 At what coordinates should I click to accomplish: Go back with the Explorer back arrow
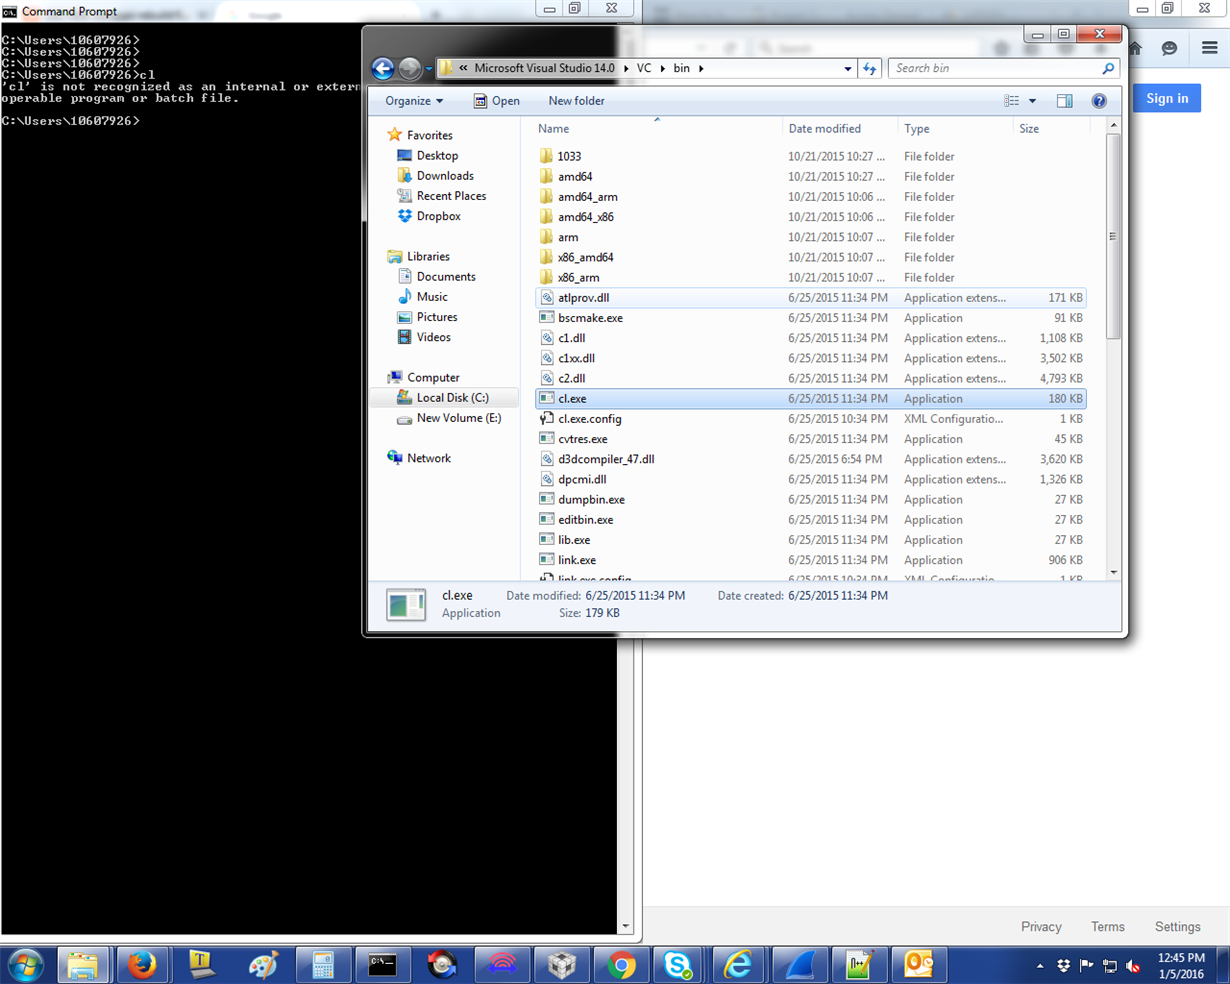click(382, 68)
